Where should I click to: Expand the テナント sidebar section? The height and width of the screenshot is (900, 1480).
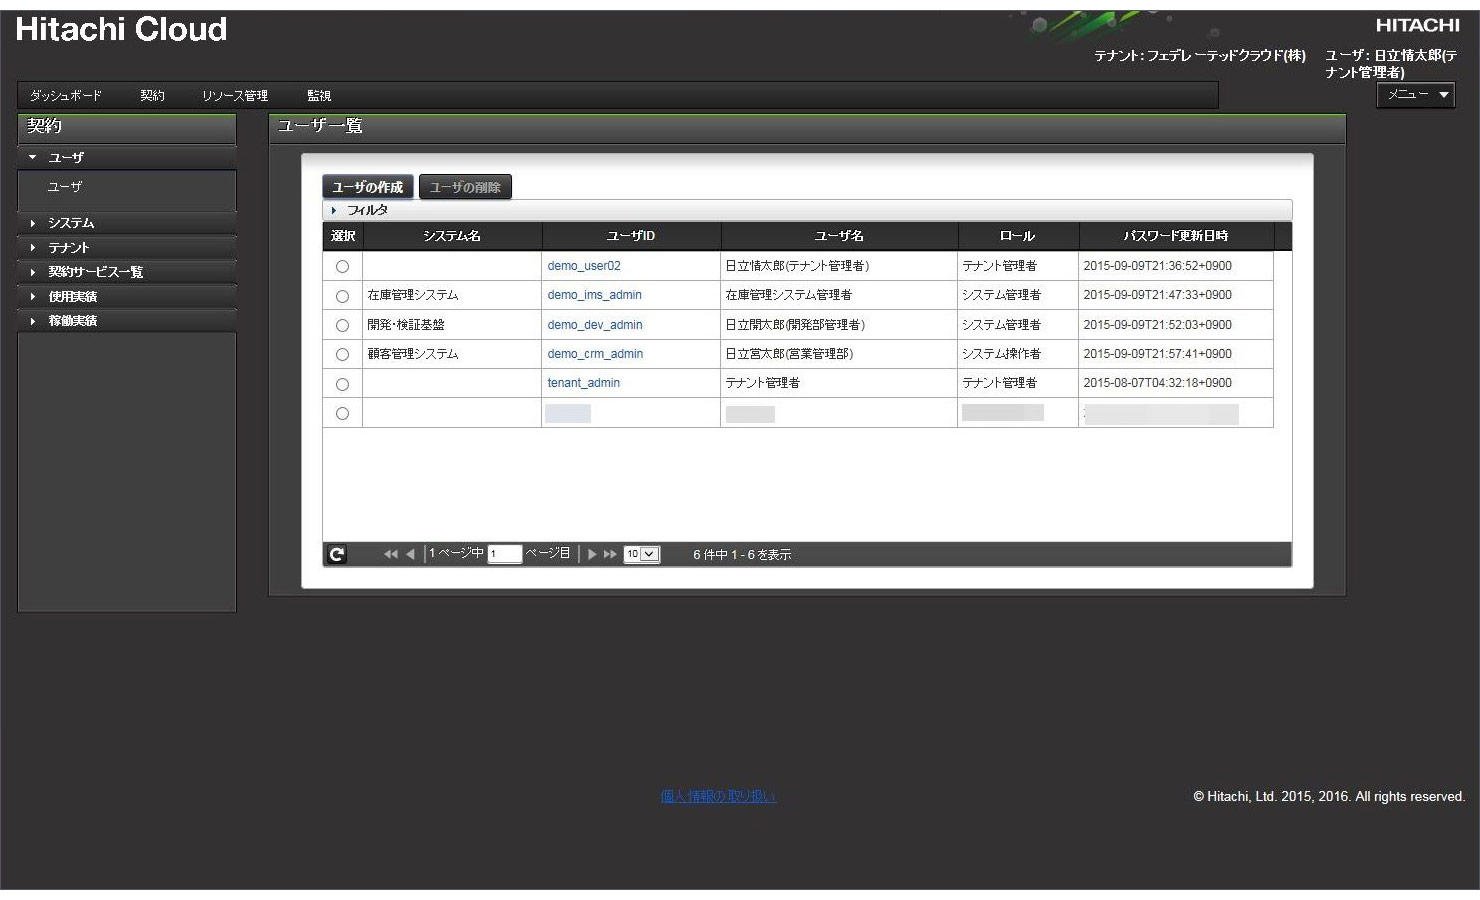pyautogui.click(x=127, y=248)
